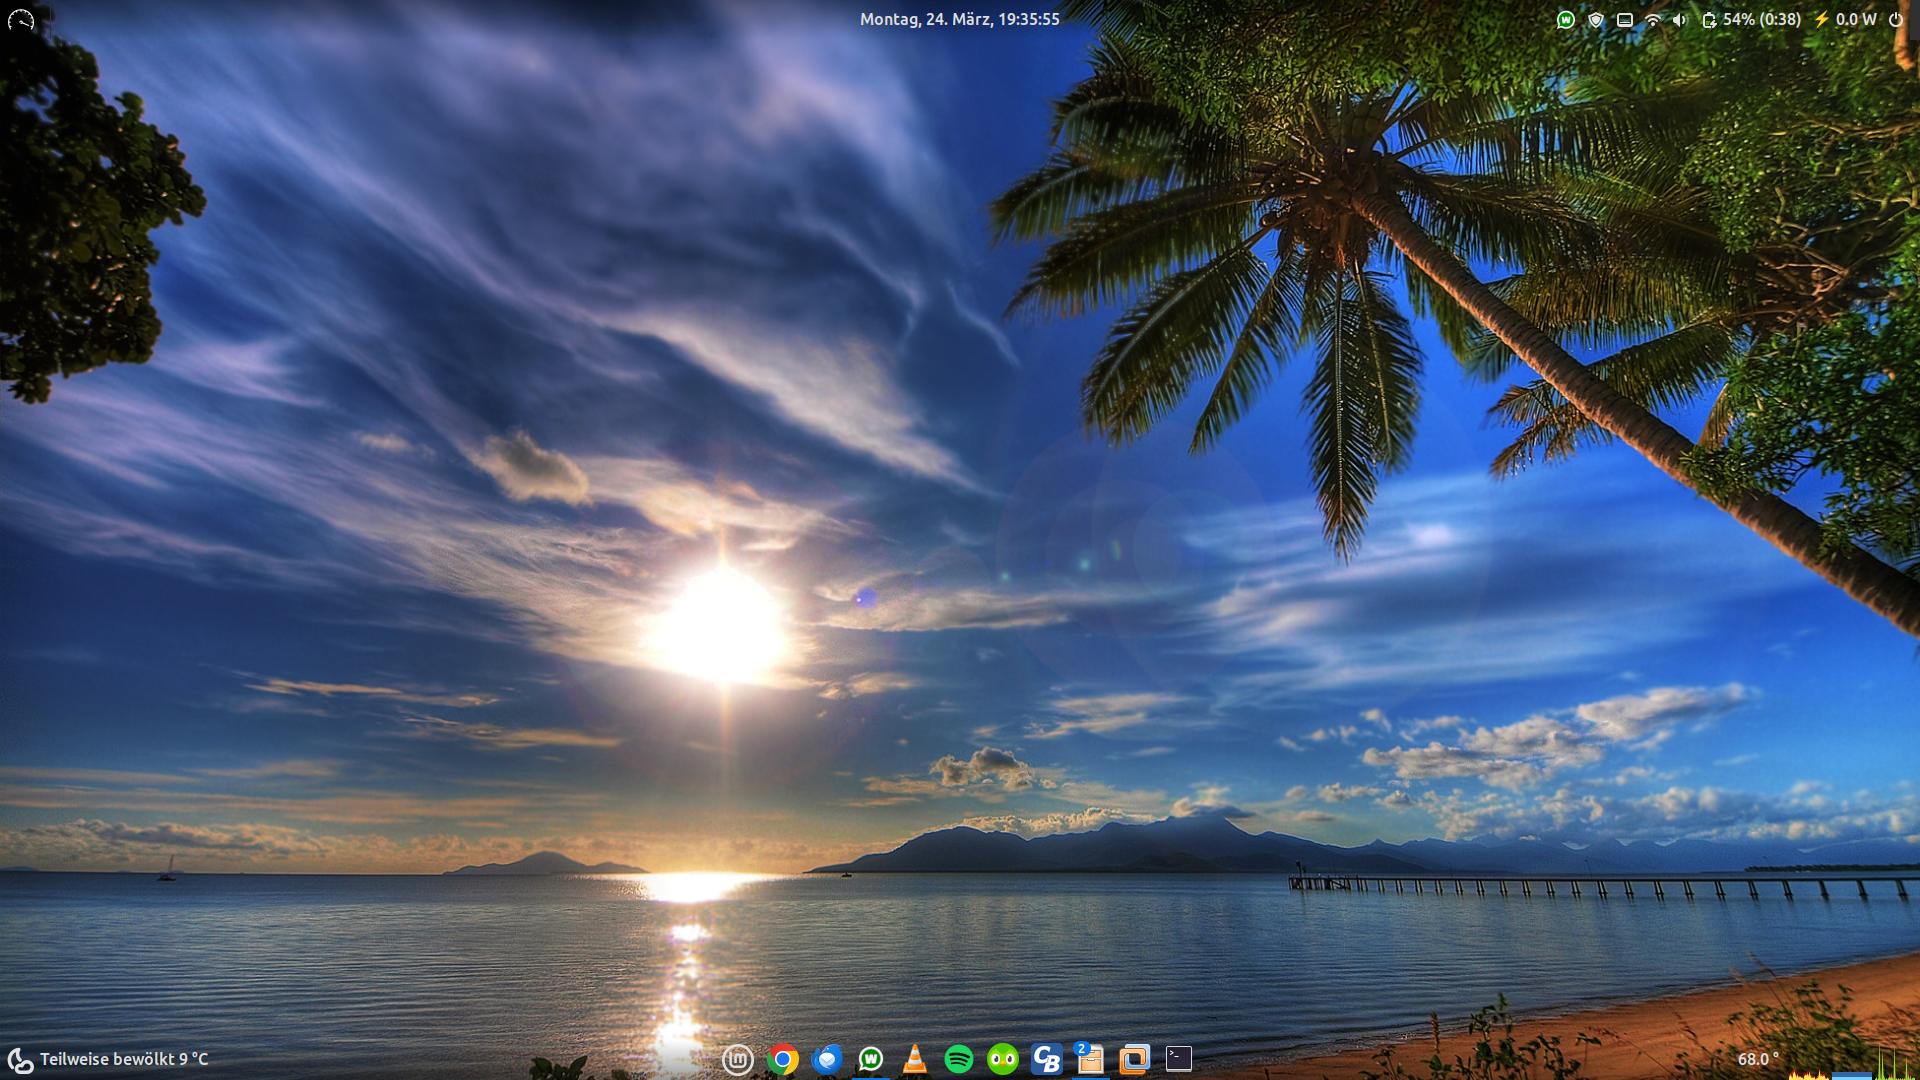The height and width of the screenshot is (1080, 1920).
Task: Open the Linux Mint menu
Action: (x=738, y=1059)
